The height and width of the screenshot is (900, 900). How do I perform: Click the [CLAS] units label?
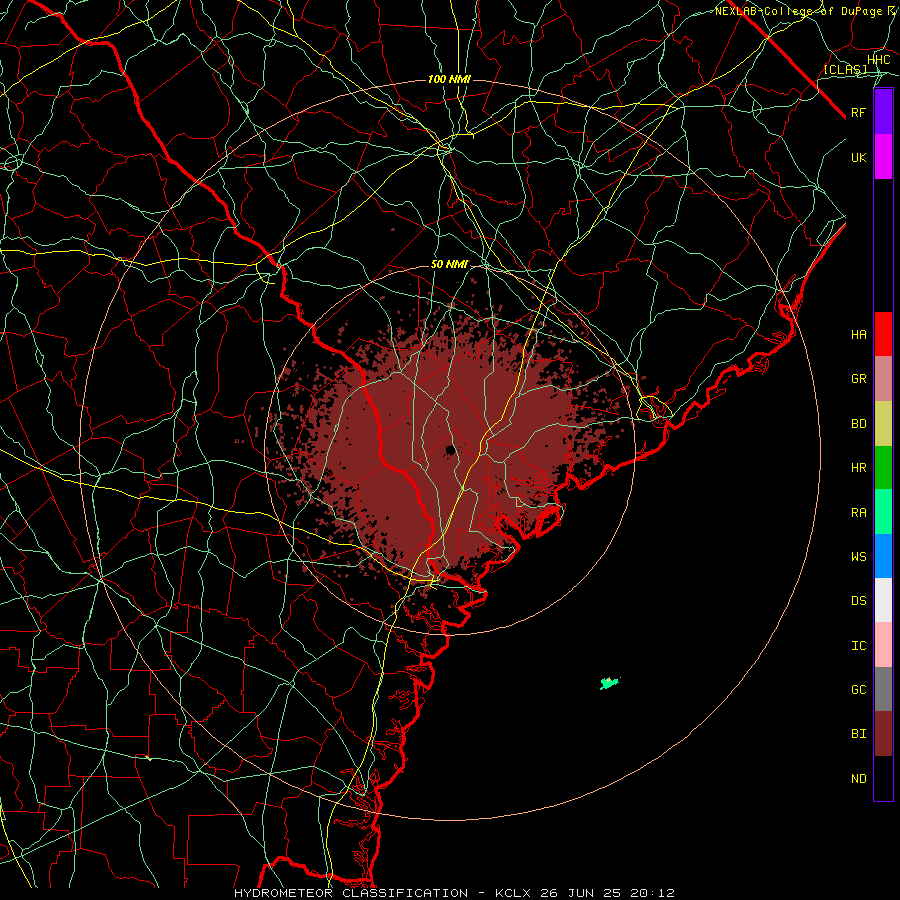pos(845,70)
